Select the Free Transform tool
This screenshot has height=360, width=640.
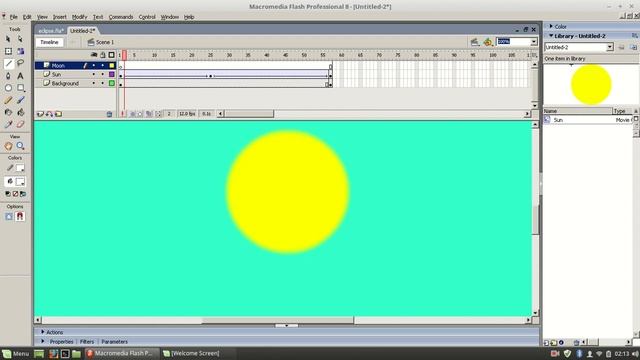(x=8, y=51)
